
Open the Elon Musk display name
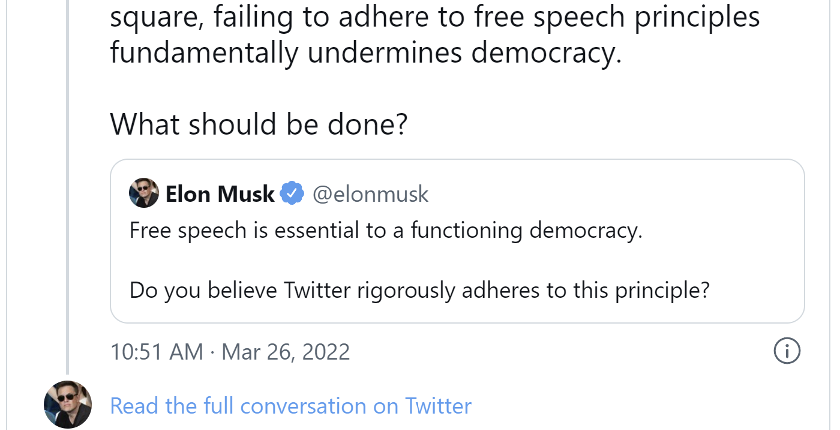tap(220, 193)
